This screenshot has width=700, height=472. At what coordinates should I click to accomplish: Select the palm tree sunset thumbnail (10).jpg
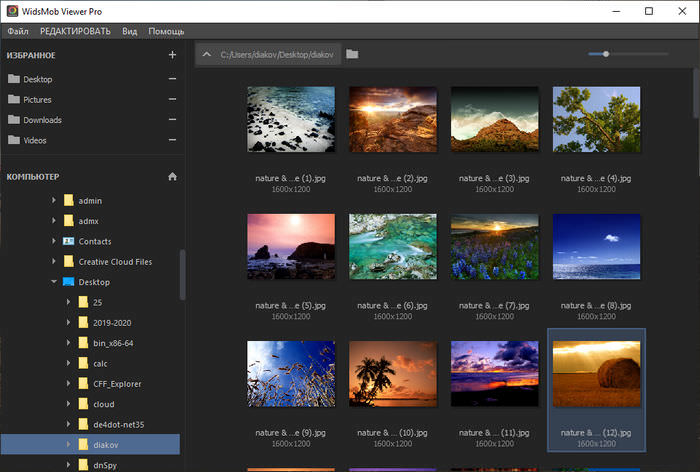pyautogui.click(x=392, y=375)
